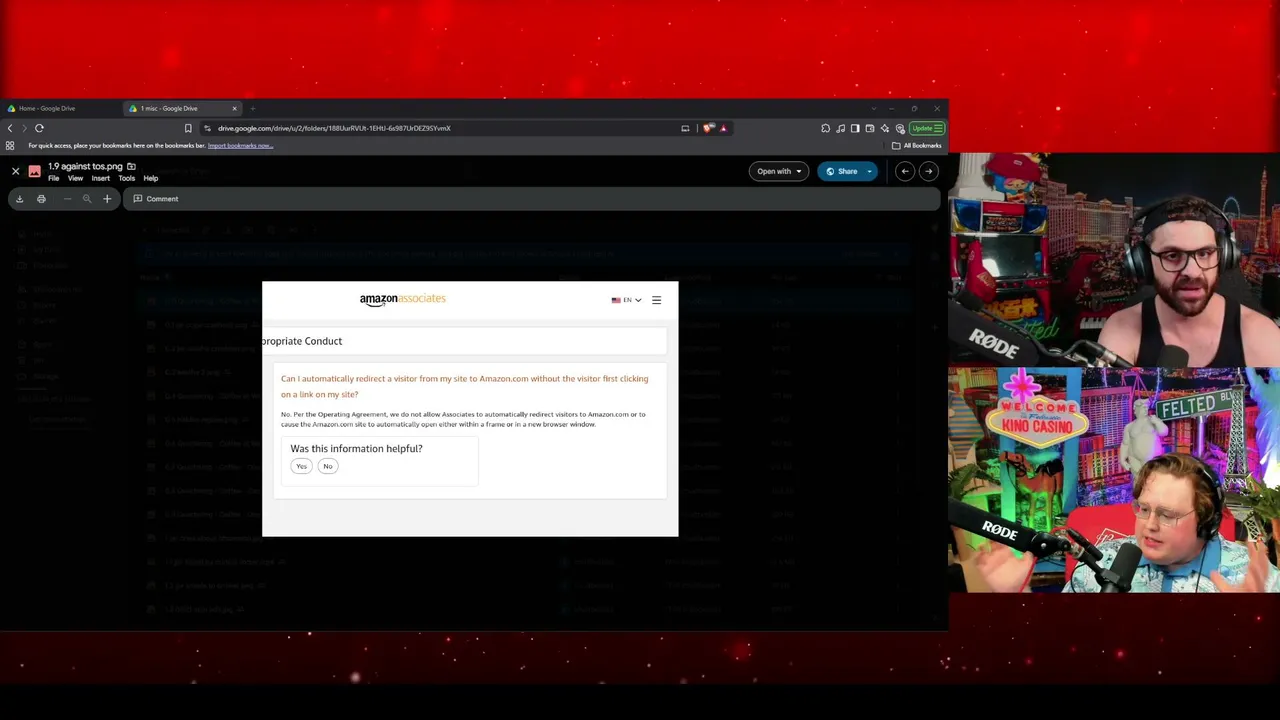View site information icon in address bar
The width and height of the screenshot is (1280, 720).
click(207, 128)
